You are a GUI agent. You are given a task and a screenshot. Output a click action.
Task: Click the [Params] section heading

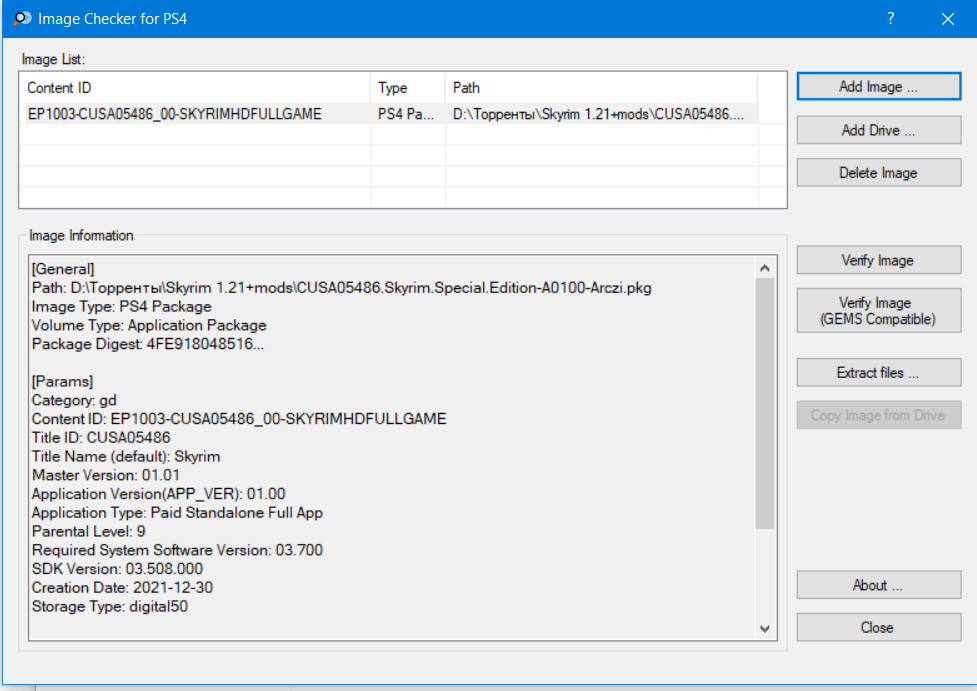point(62,381)
